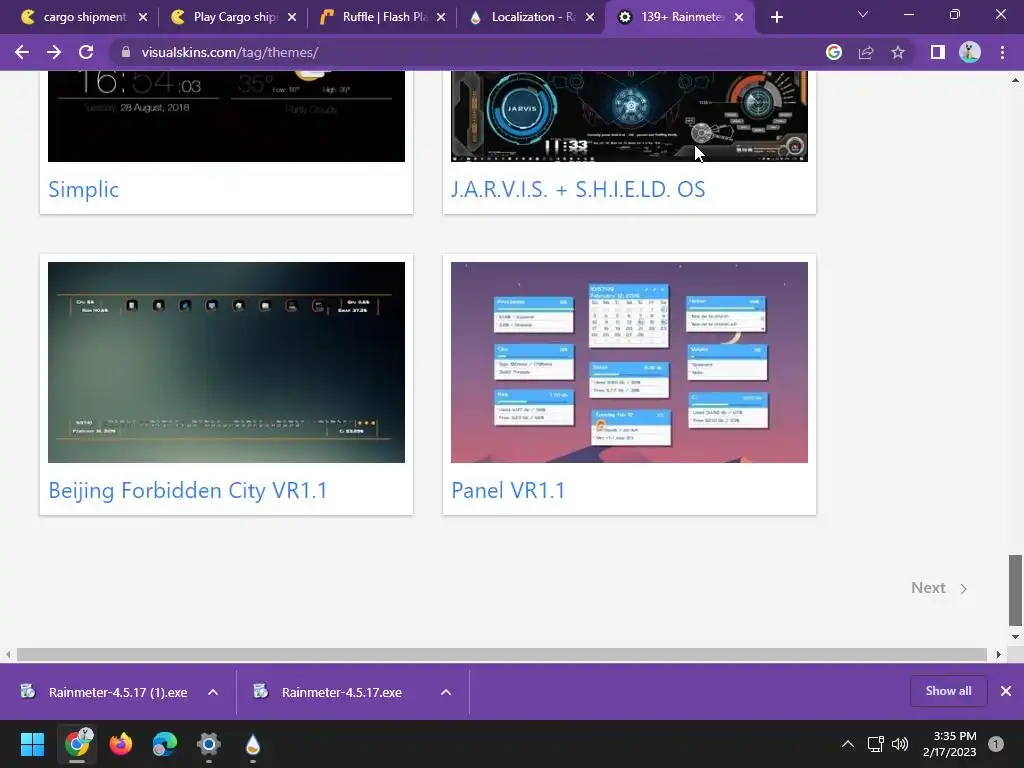Open Chrome from the taskbar
The width and height of the screenshot is (1024, 768).
[77, 744]
